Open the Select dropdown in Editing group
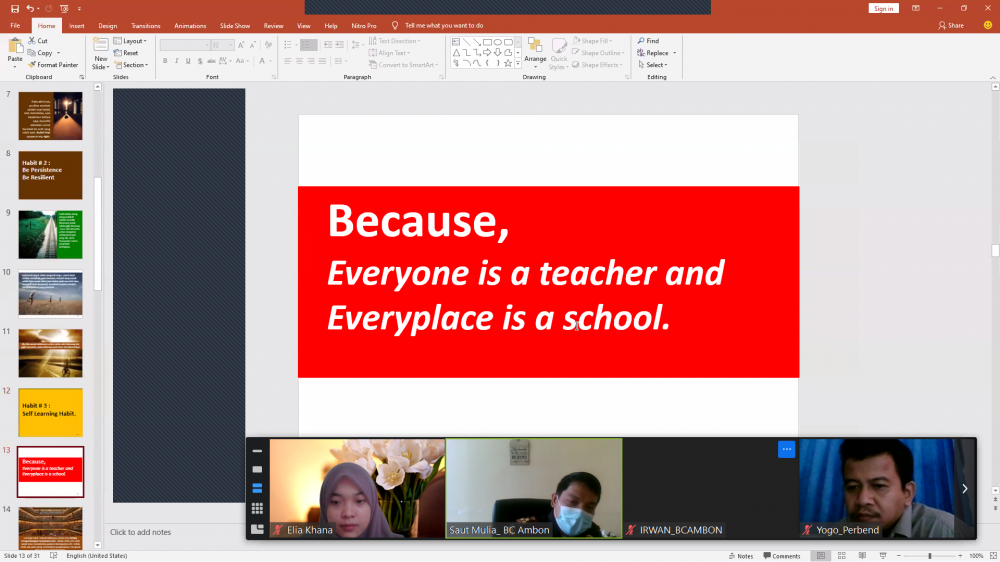Screen dimensions: 1000x562 pyautogui.click(x=655, y=65)
